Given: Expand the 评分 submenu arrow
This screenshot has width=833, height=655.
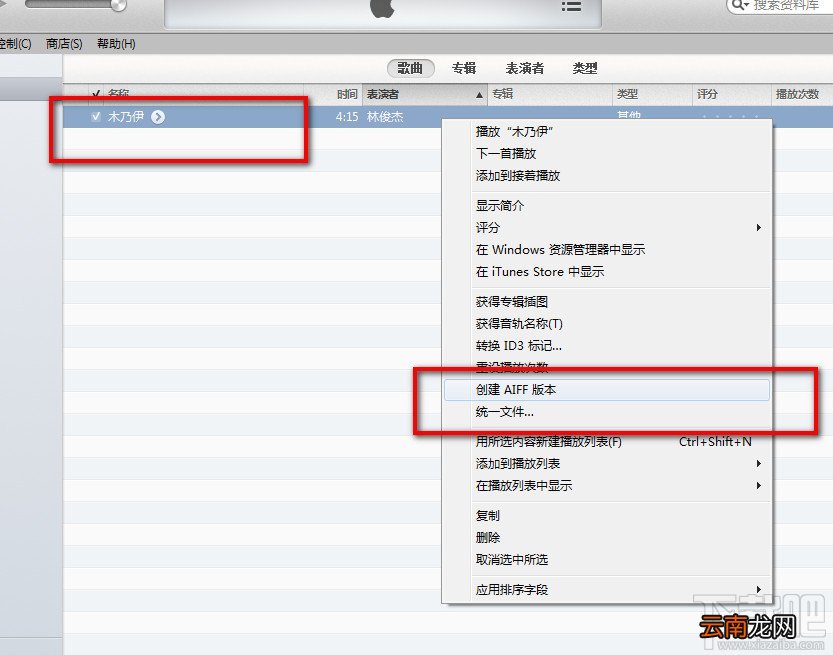Looking at the screenshot, I should 759,227.
